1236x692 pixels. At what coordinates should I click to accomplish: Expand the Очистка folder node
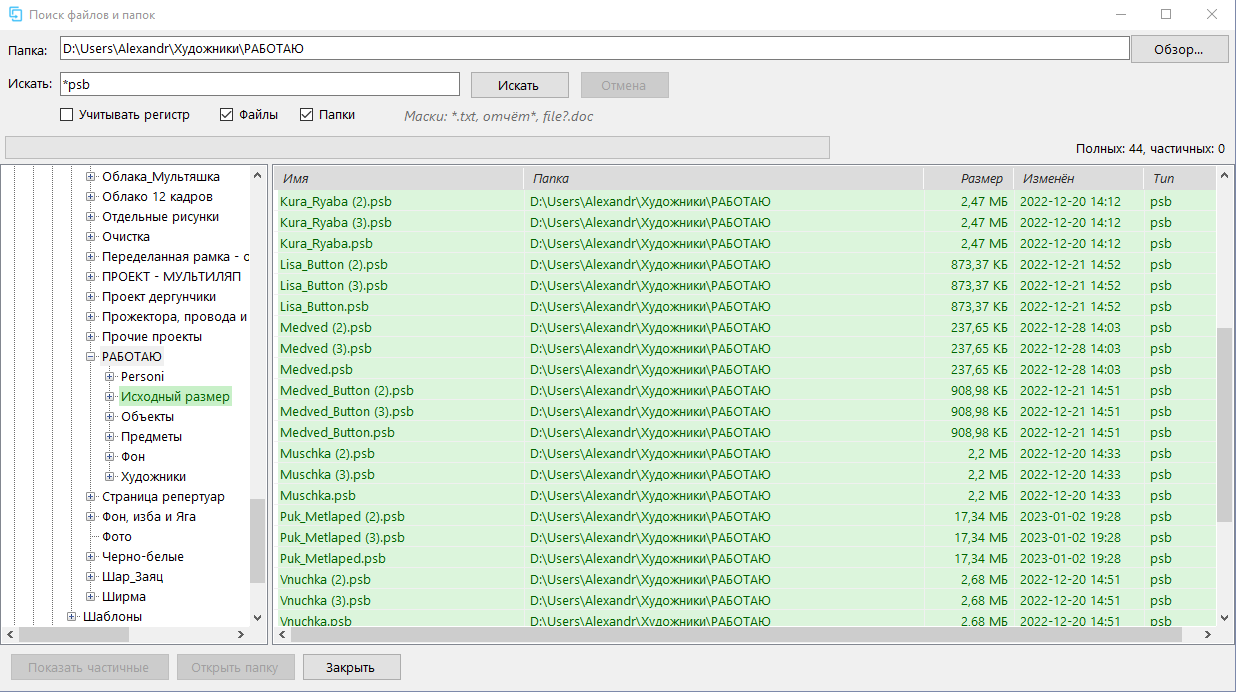point(91,237)
